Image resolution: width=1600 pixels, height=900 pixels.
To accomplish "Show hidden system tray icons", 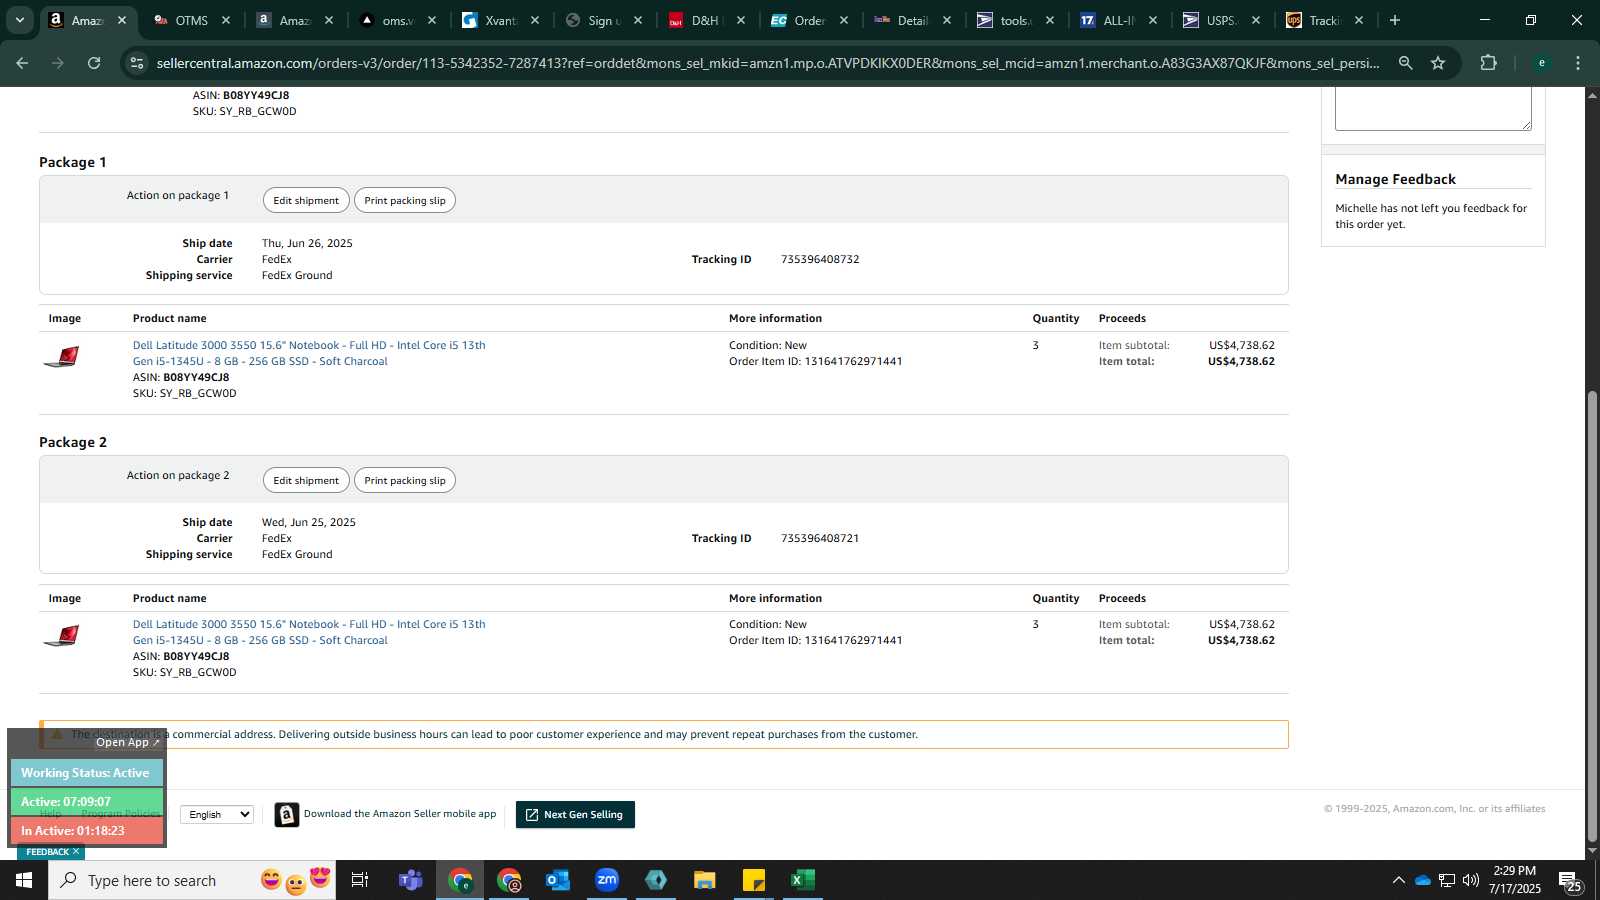I will coord(1398,880).
